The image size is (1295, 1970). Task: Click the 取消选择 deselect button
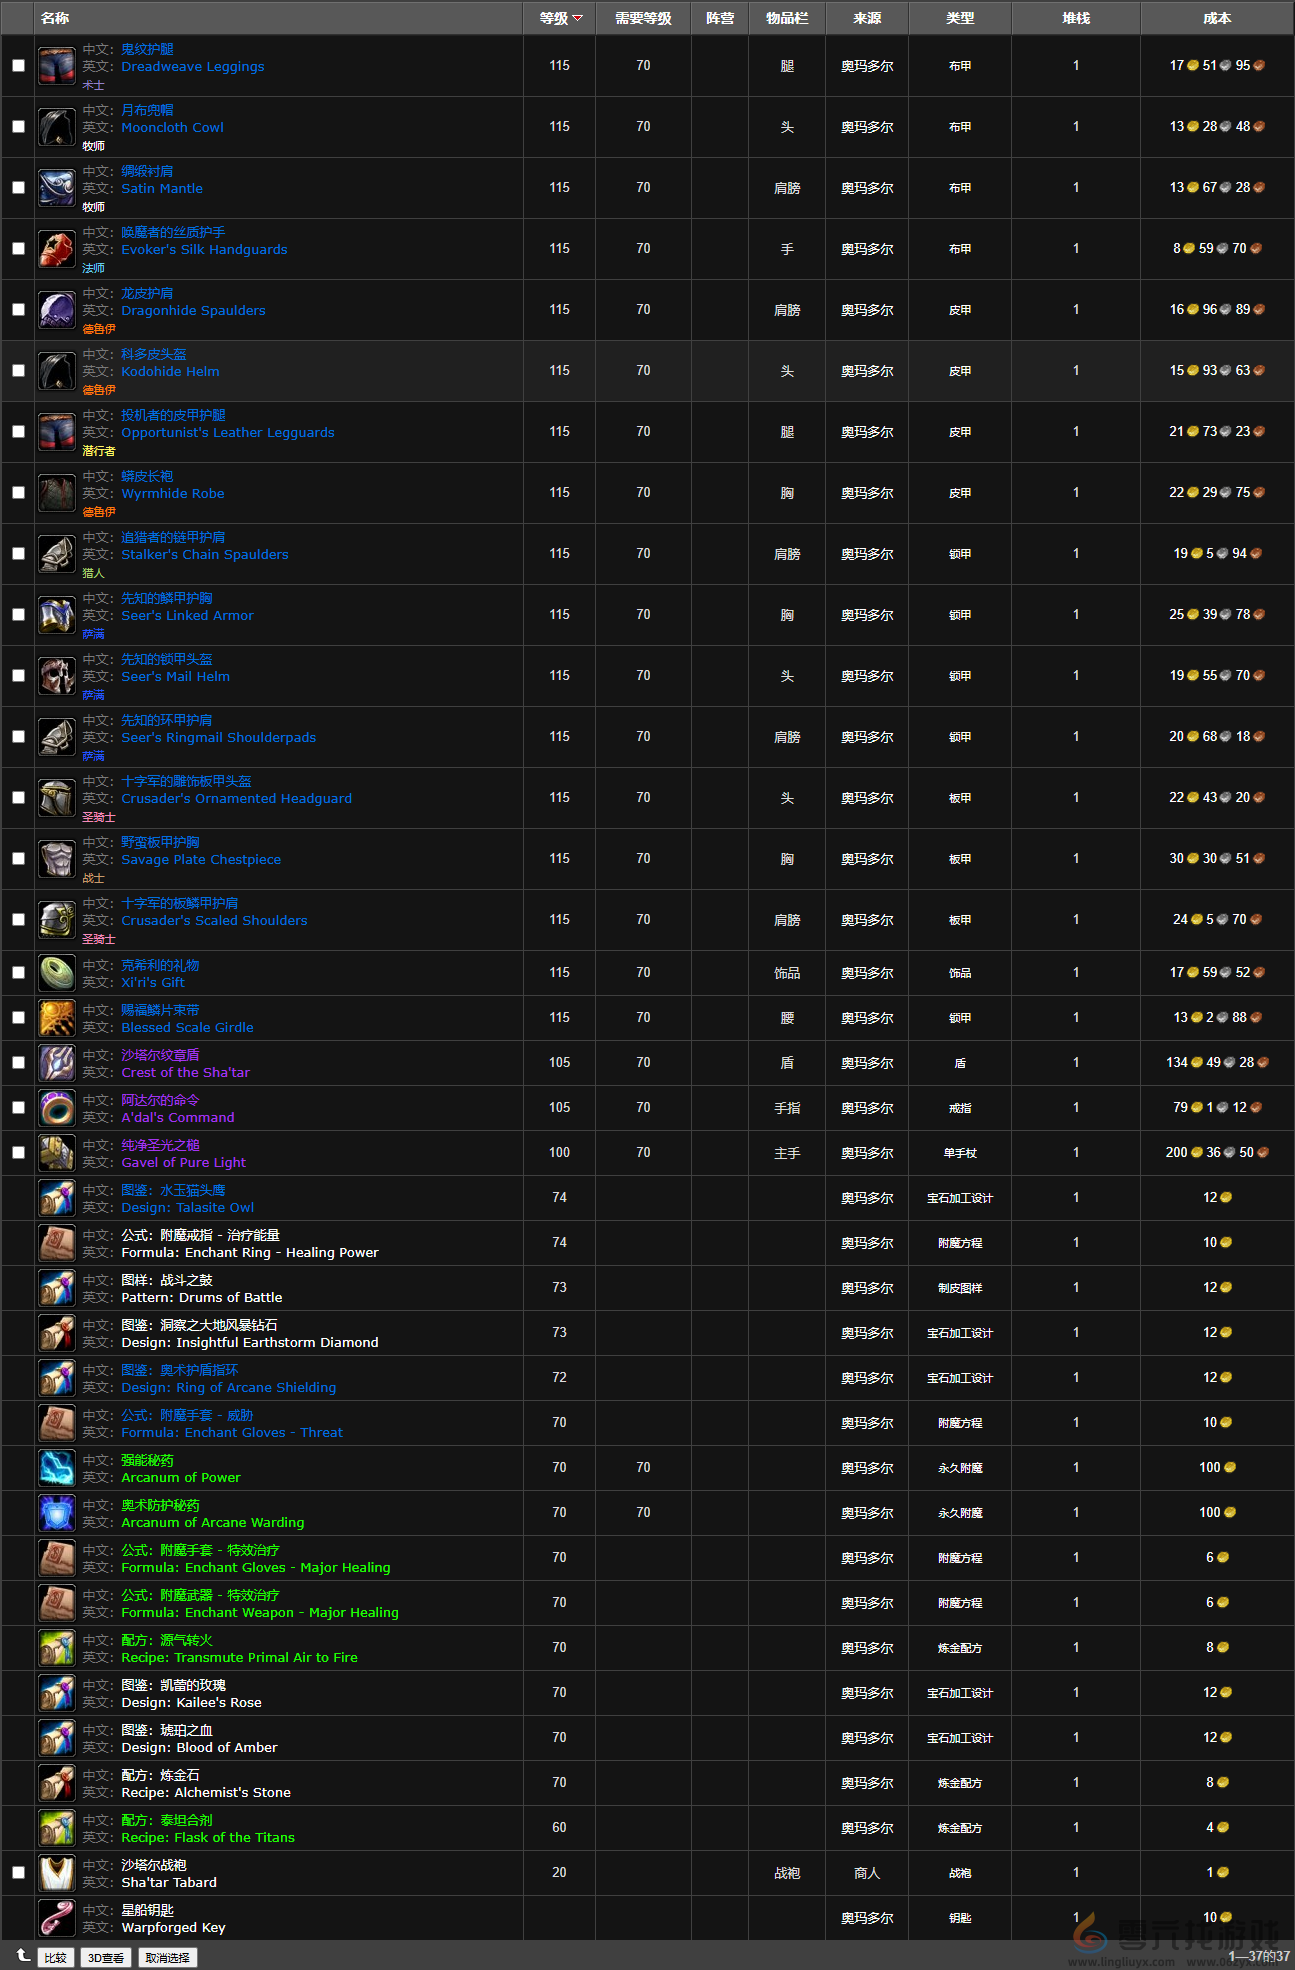[167, 1957]
